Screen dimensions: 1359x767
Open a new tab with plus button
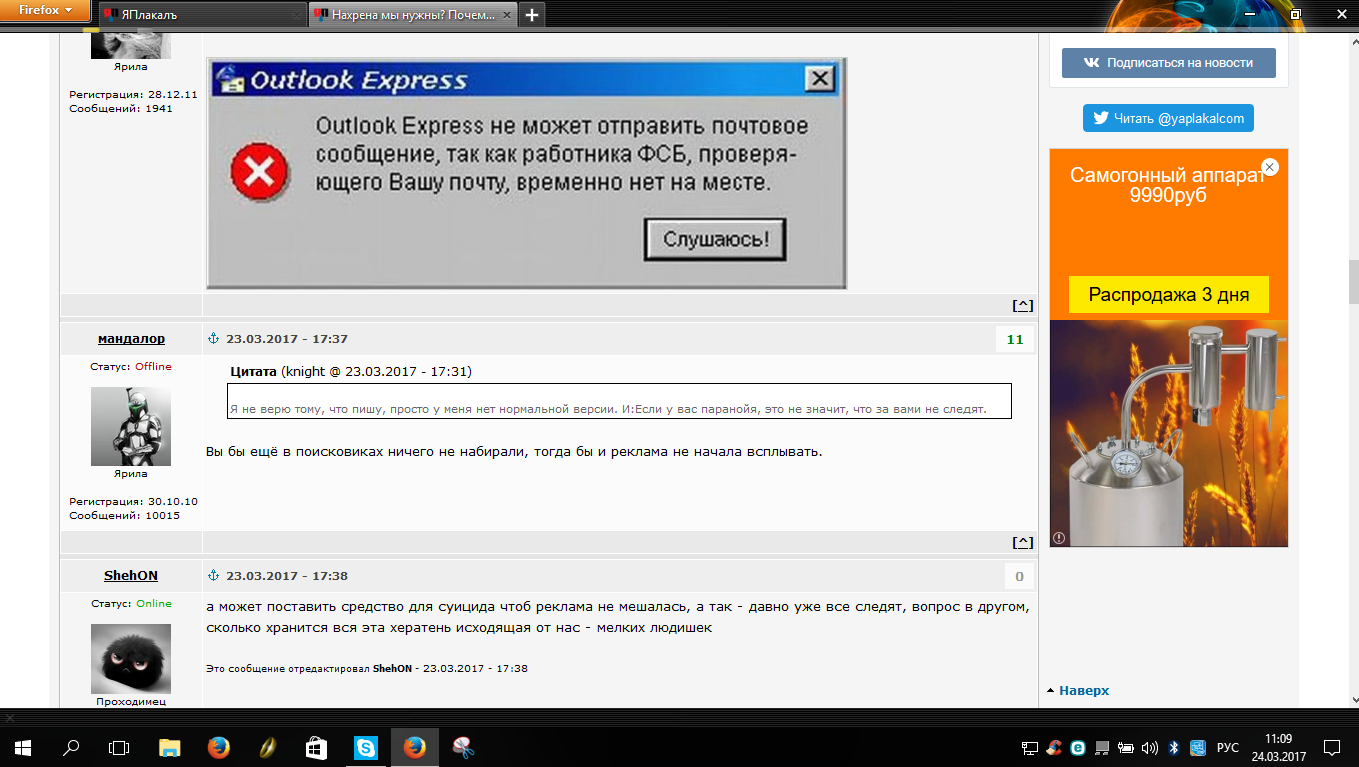coord(532,14)
